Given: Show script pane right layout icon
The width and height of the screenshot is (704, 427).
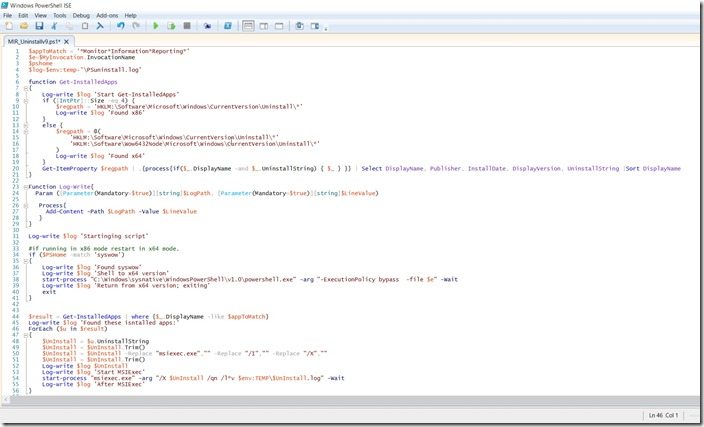Looking at the screenshot, I should 264,26.
